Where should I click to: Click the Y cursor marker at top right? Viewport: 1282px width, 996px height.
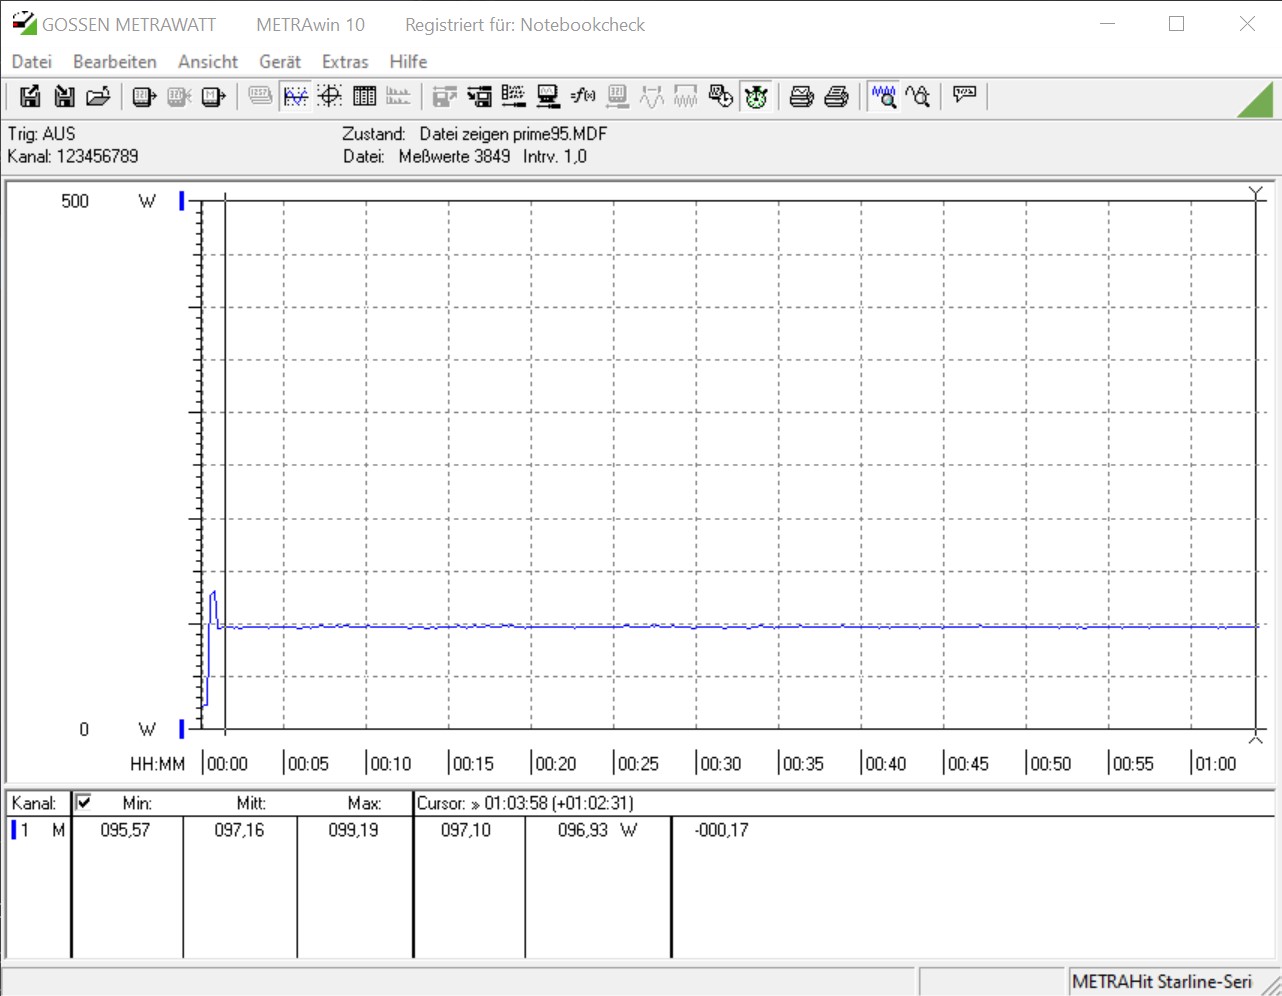pos(1256,193)
